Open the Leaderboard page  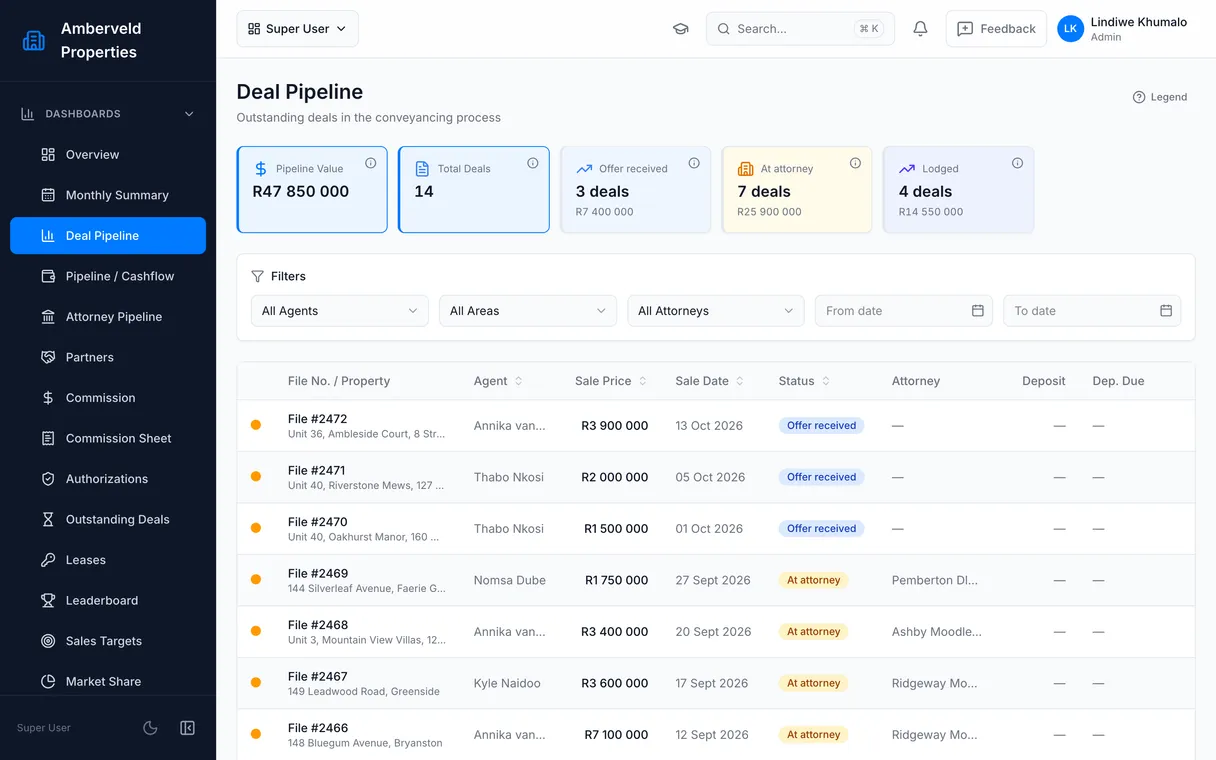108,600
